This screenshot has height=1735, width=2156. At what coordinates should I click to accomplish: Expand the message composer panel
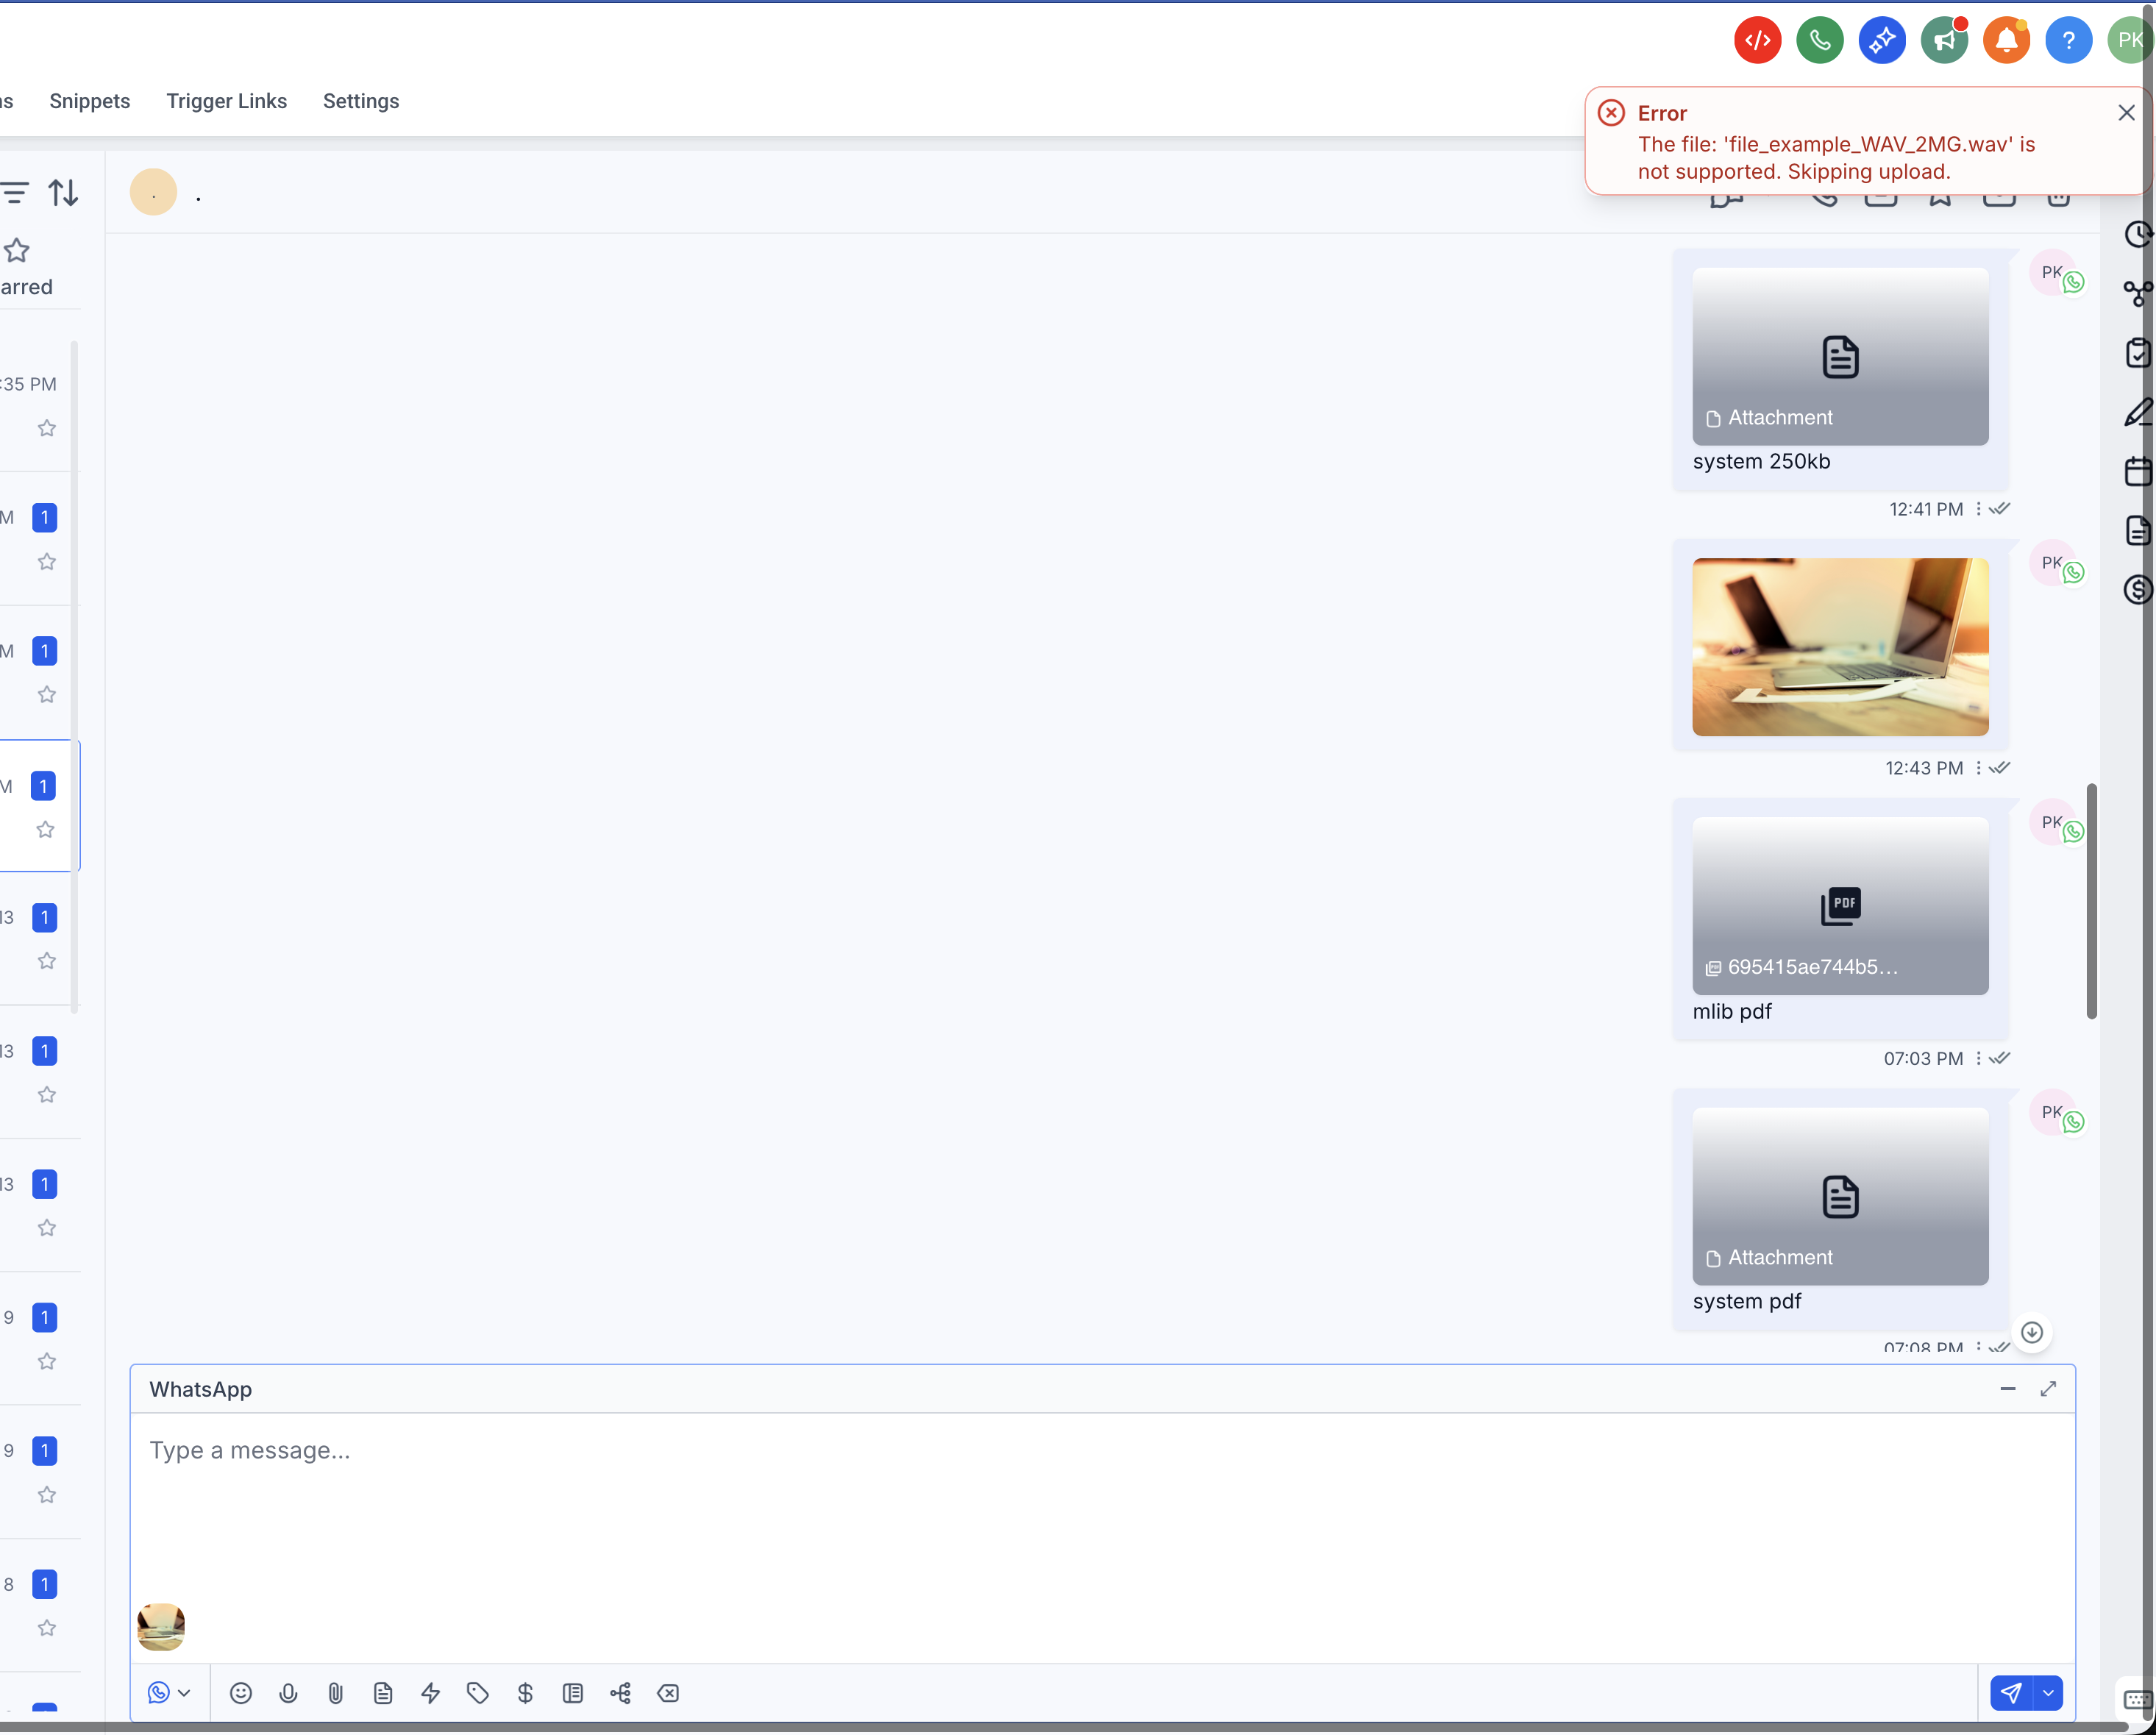click(x=2048, y=1389)
